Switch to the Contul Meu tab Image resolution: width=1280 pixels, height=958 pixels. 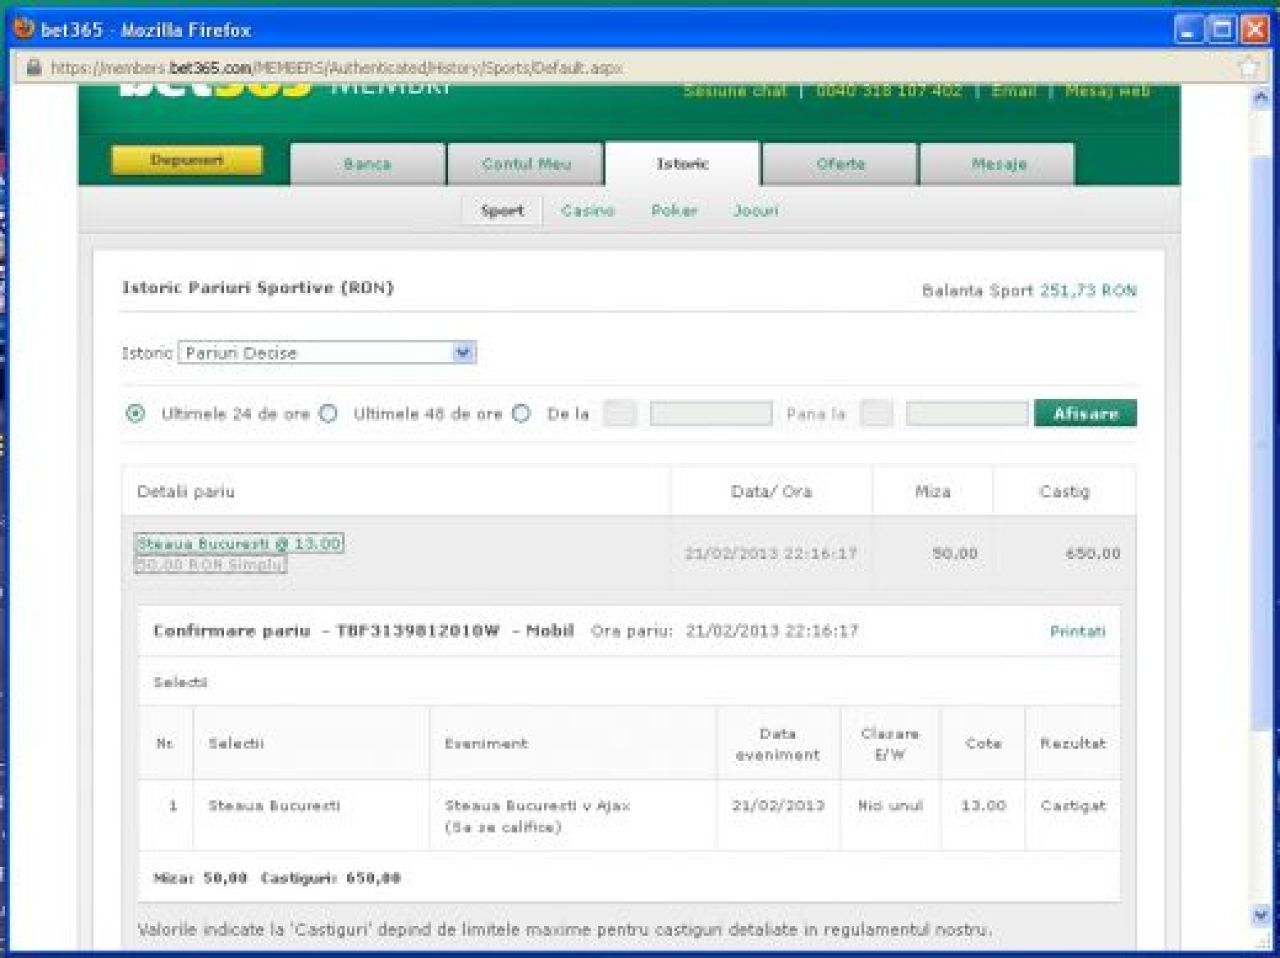(x=526, y=164)
